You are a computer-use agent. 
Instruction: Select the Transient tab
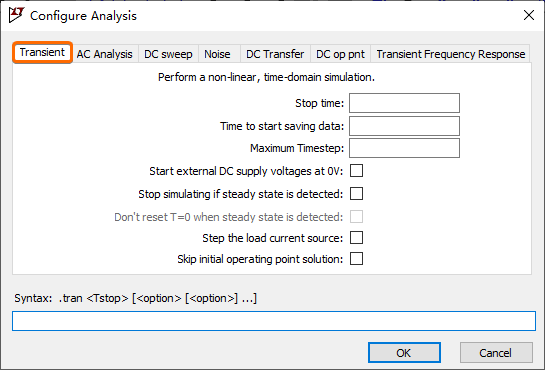click(x=42, y=52)
